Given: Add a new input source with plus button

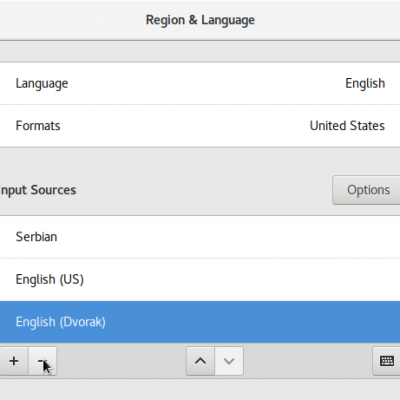Looking at the screenshot, I should [14, 361].
